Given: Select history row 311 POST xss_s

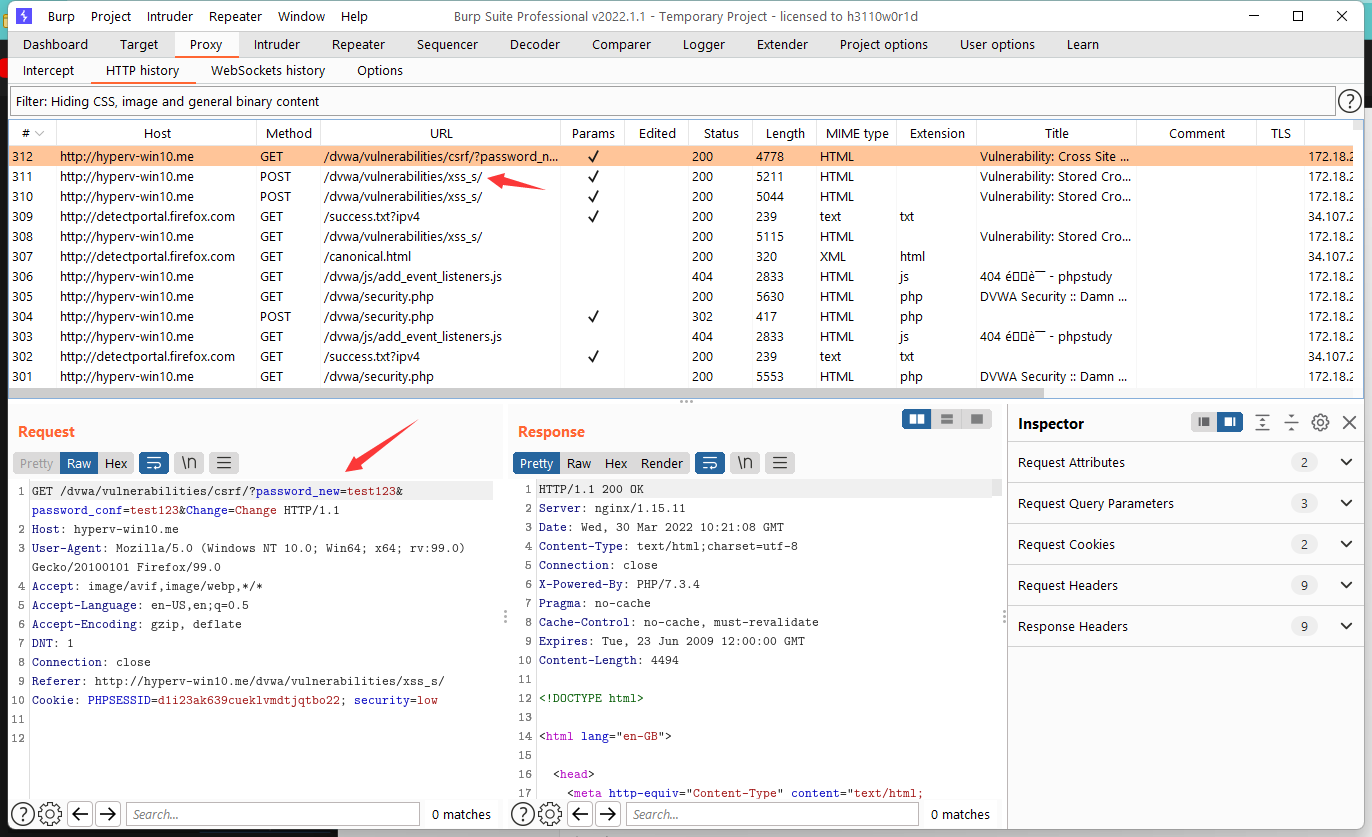Looking at the screenshot, I should click(x=680, y=176).
